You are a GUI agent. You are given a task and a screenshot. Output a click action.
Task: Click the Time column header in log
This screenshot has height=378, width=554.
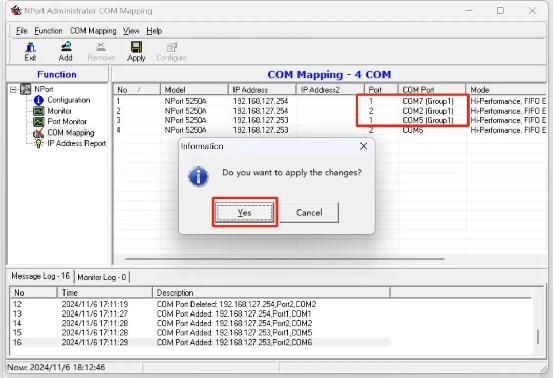[x=105, y=293]
